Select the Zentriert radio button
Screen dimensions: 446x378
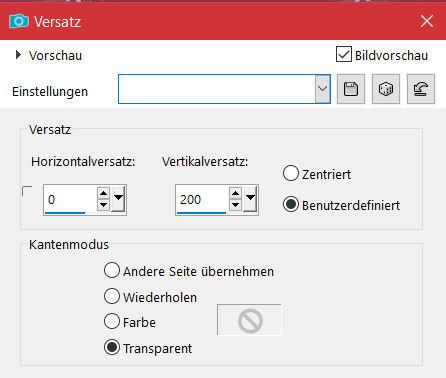click(291, 173)
